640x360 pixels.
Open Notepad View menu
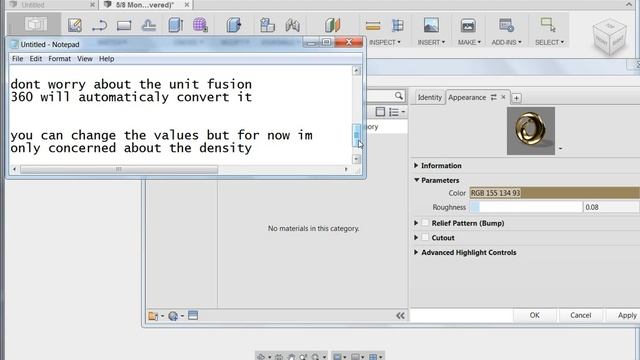pos(85,59)
